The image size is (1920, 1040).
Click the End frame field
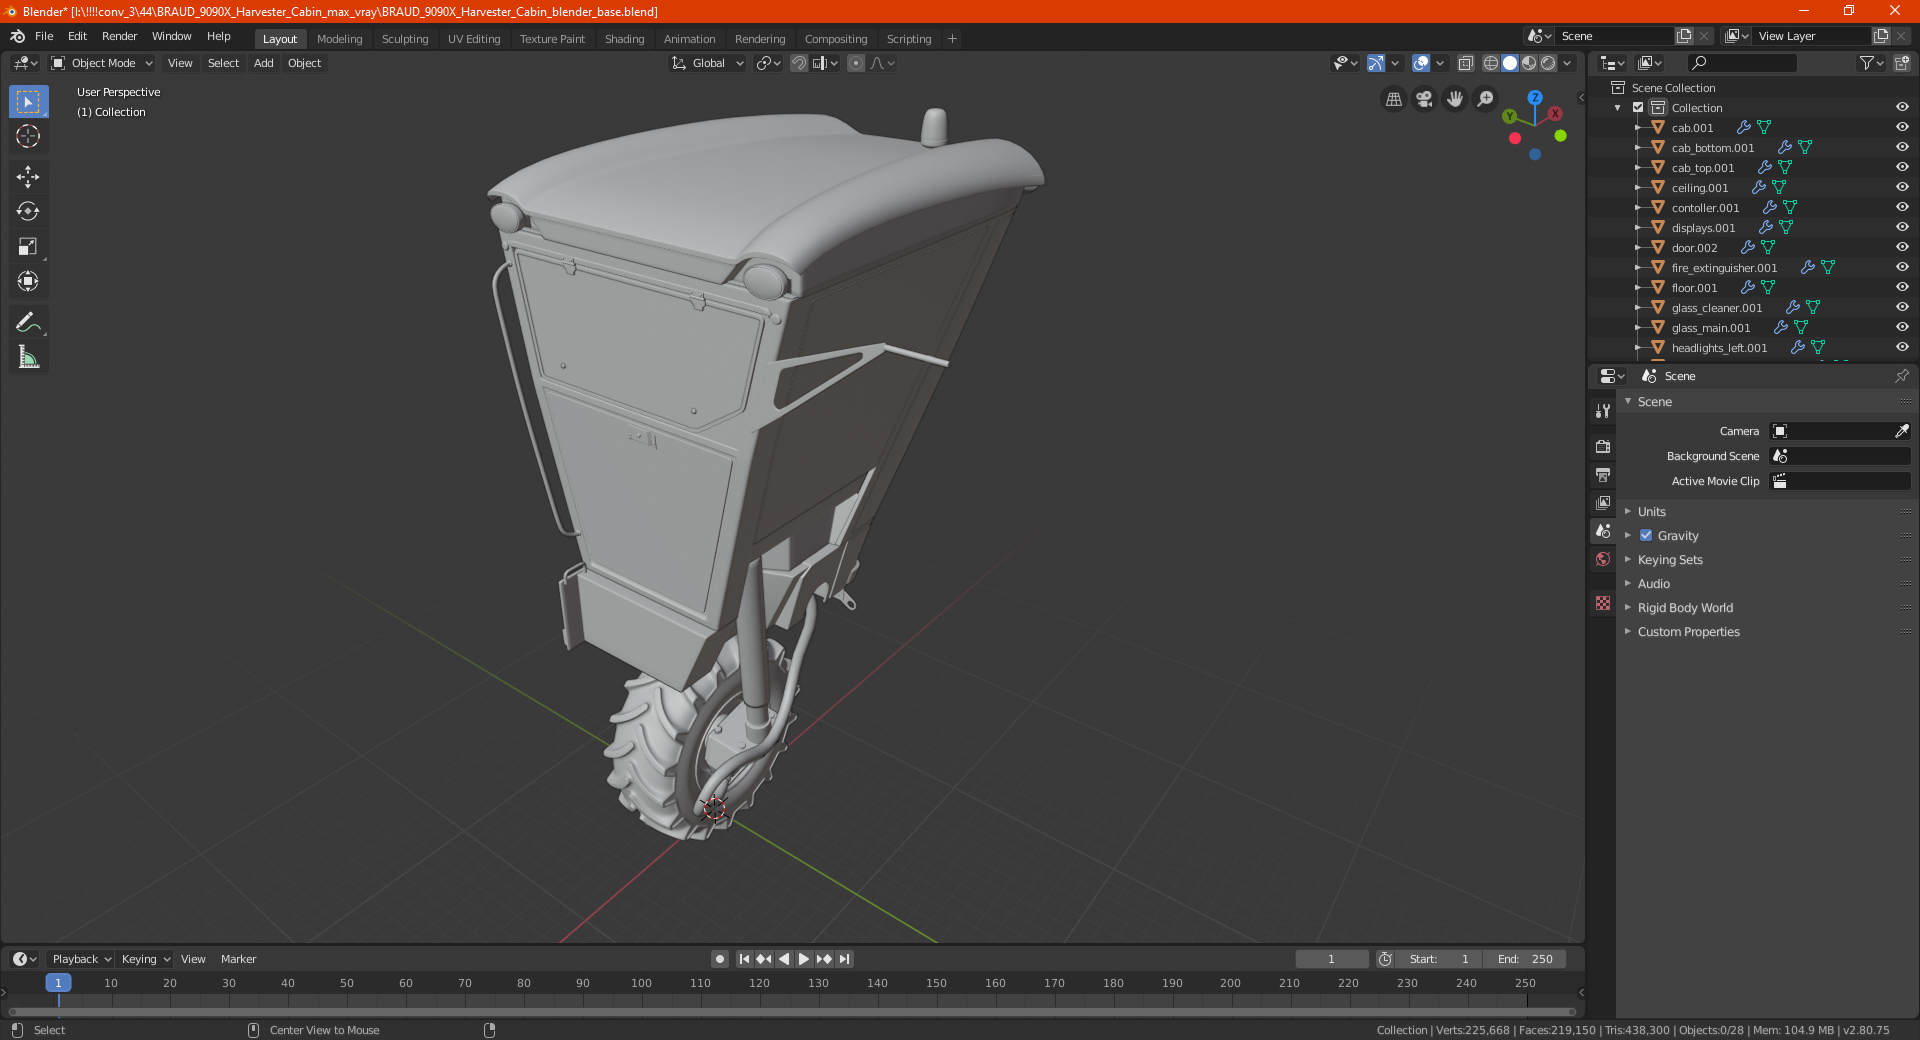click(1525, 959)
